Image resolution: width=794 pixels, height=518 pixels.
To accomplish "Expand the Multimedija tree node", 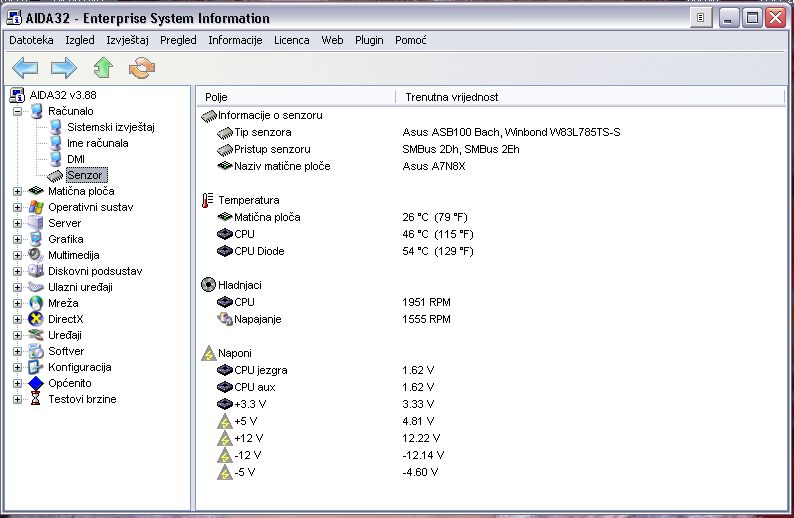I will point(17,255).
